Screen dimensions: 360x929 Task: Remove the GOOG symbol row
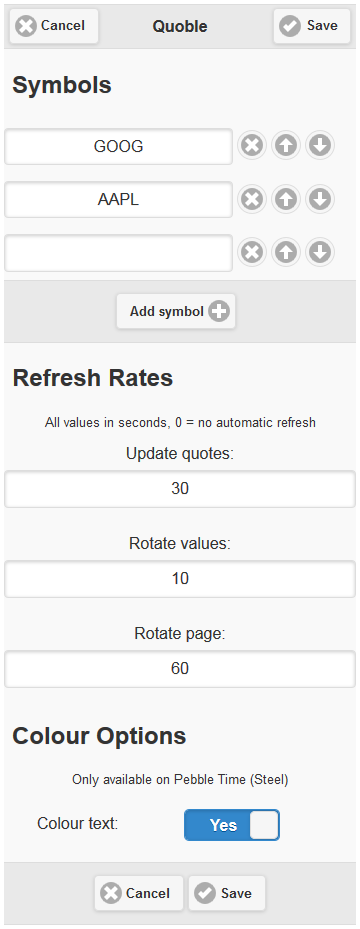point(252,145)
